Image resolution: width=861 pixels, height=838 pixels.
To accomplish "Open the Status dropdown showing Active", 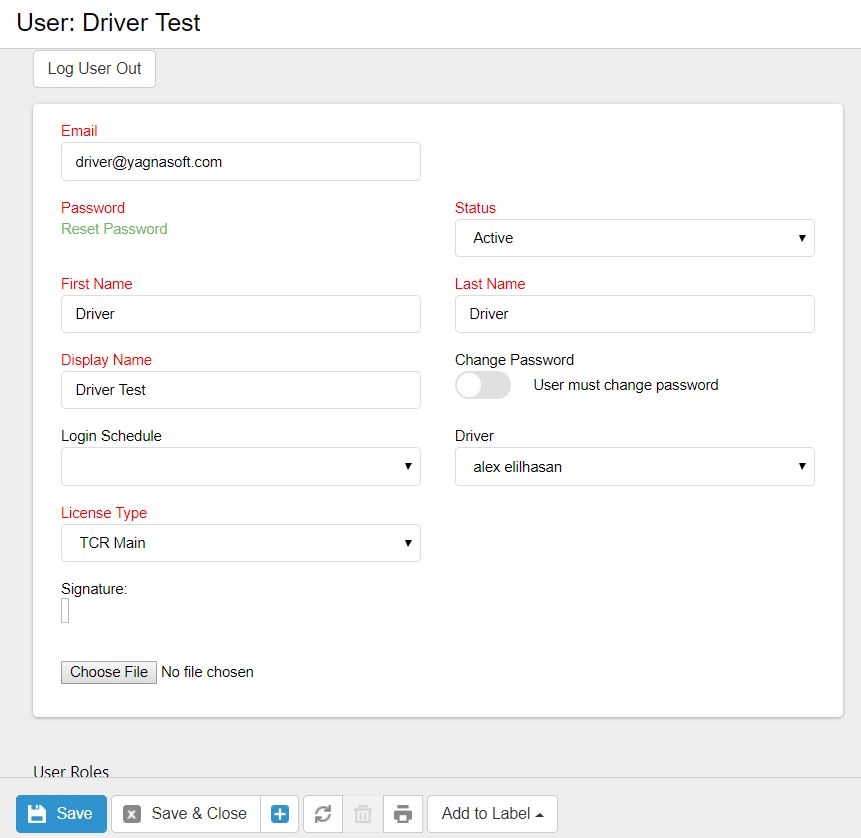I will coord(634,238).
